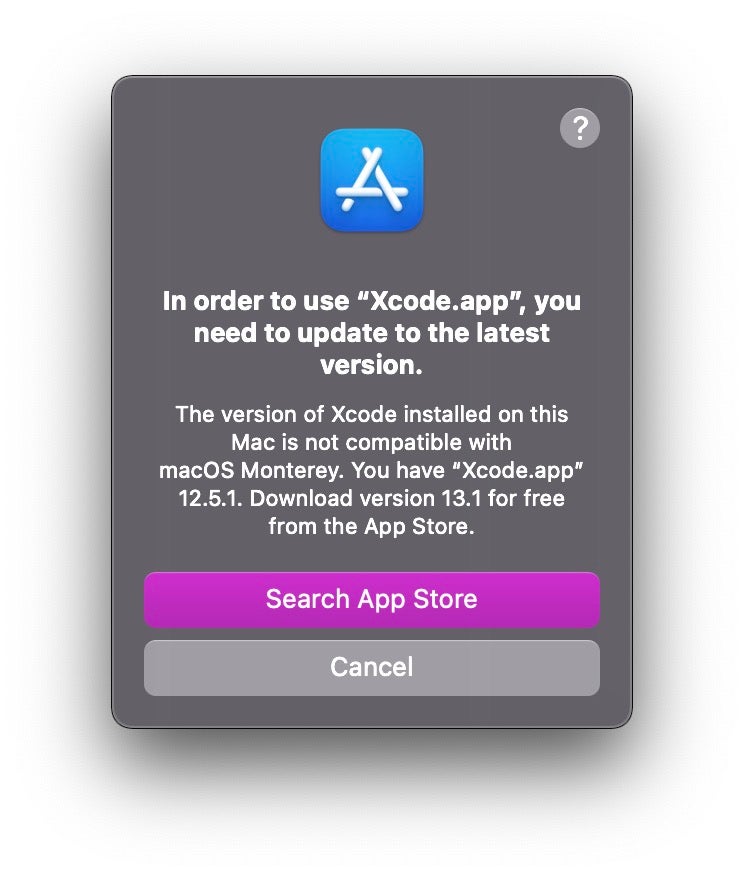
Task: Click "Mac is not compatible with" line
Action: pos(371,442)
